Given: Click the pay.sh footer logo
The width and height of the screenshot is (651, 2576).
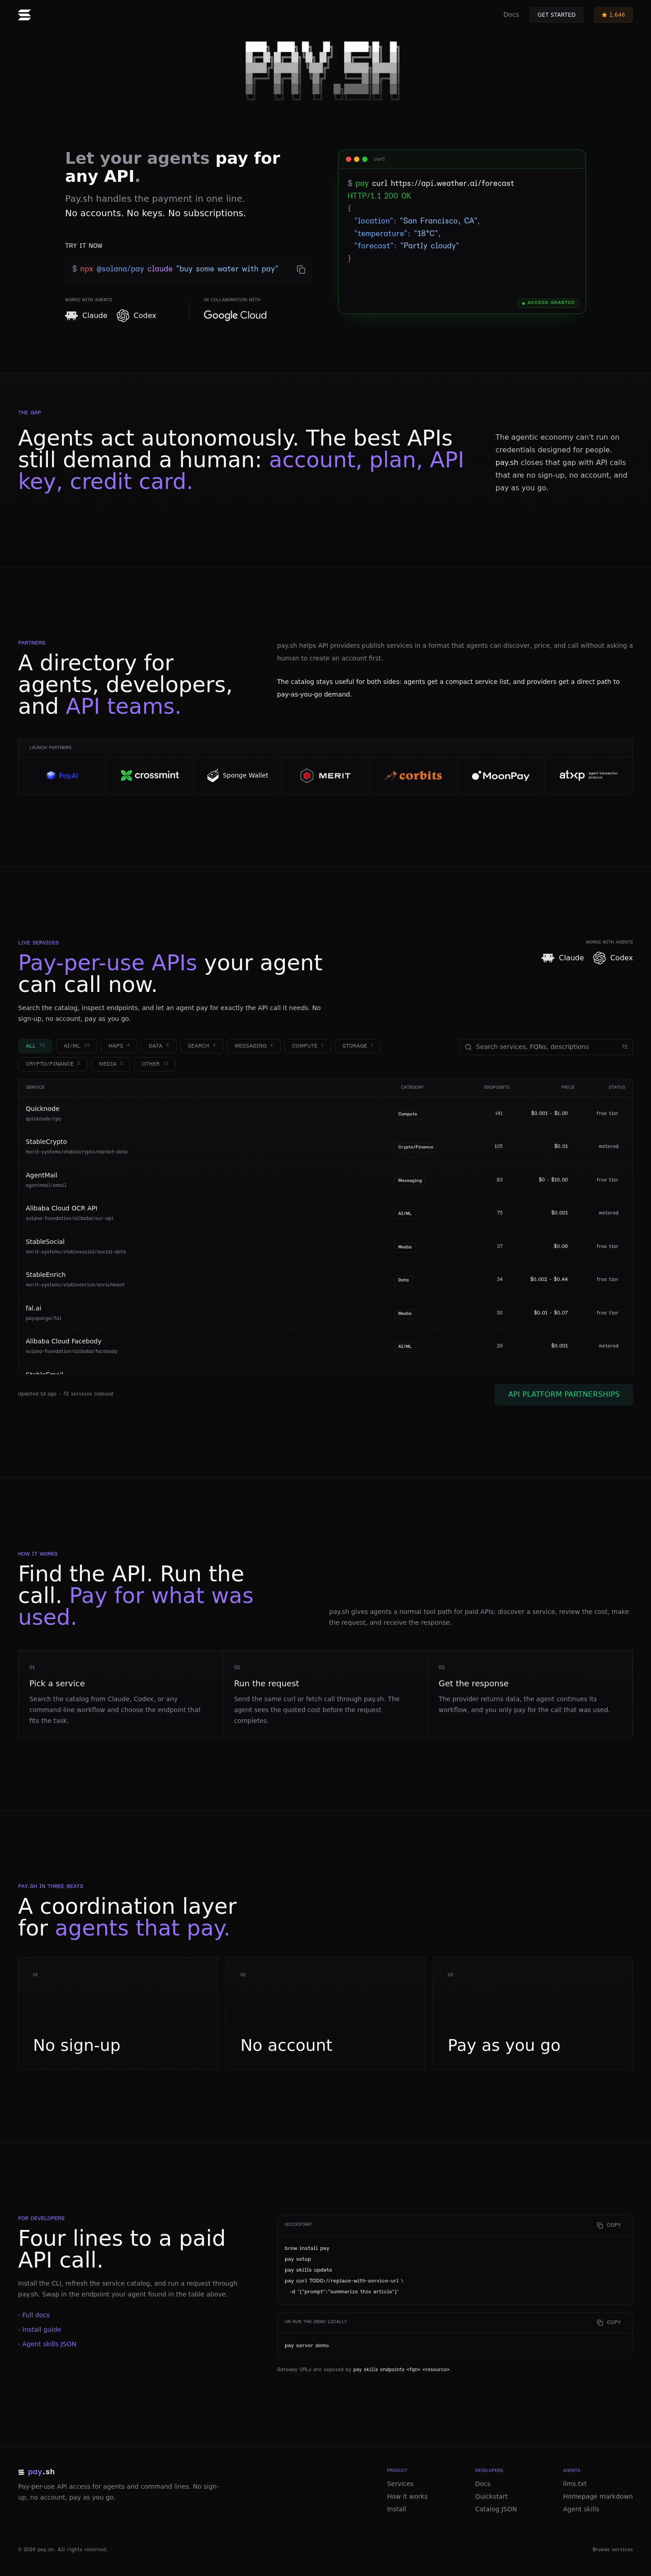Looking at the screenshot, I should click(x=37, y=2472).
